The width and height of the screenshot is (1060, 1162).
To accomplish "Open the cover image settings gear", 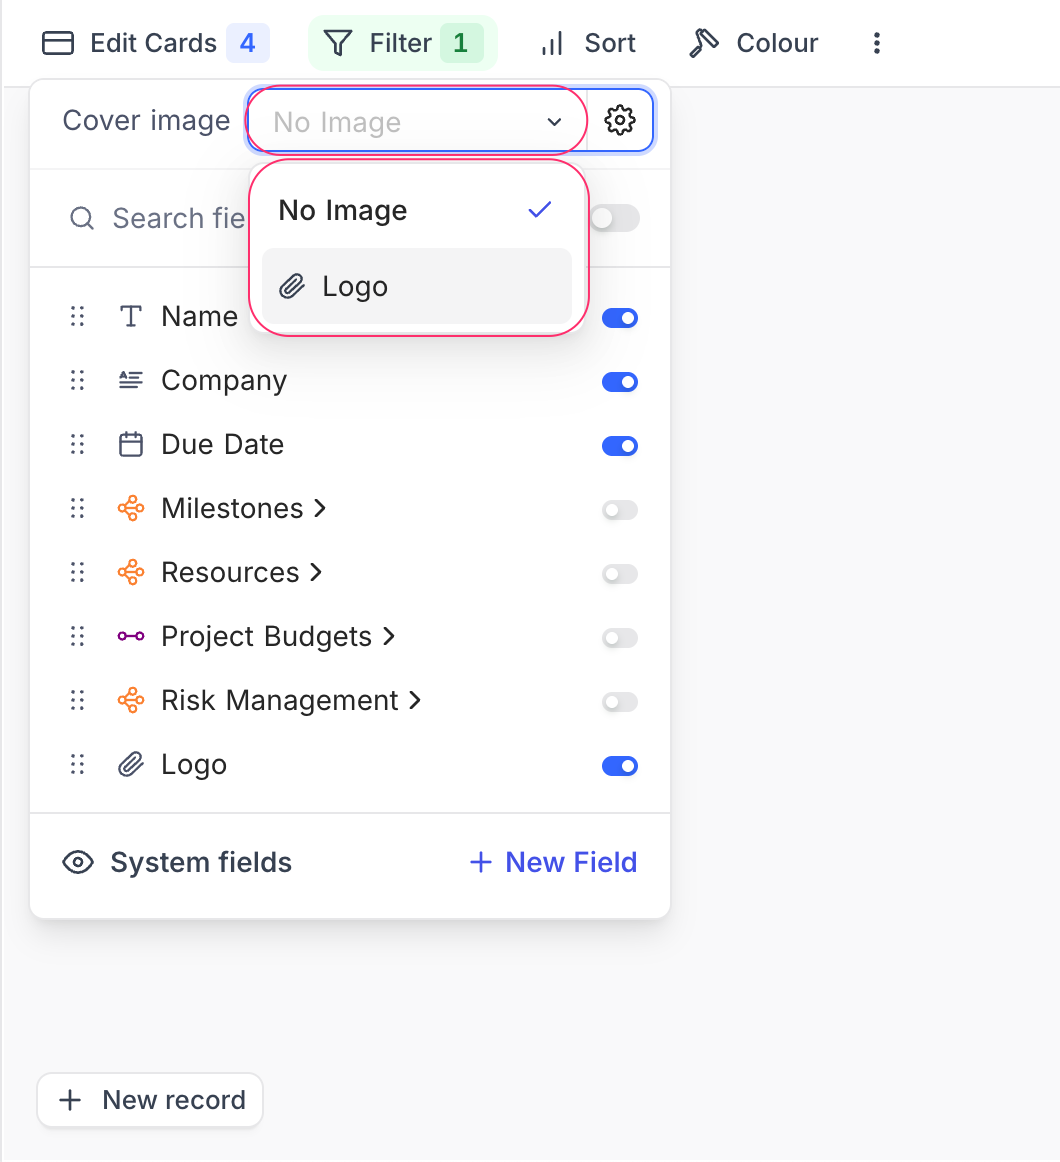I will pos(621,119).
